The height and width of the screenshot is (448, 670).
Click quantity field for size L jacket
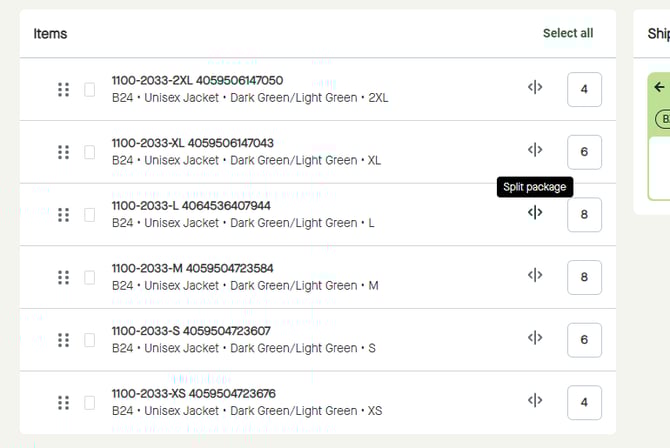(x=584, y=215)
